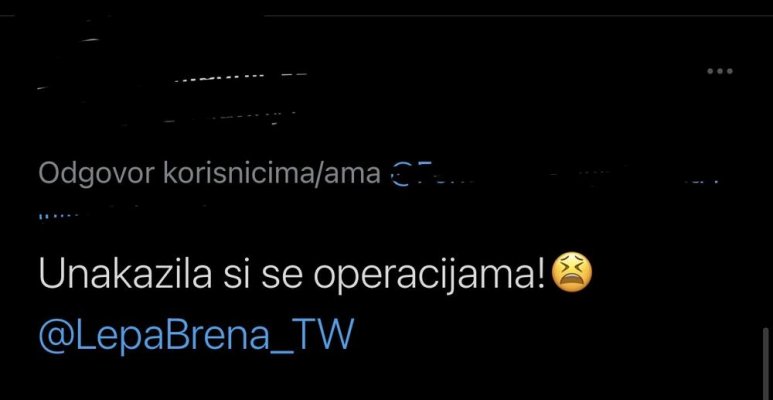Screen dimensions: 773x400
Task: Open the blacked-out mention after korisnicima/ama
Action: [x=553, y=175]
